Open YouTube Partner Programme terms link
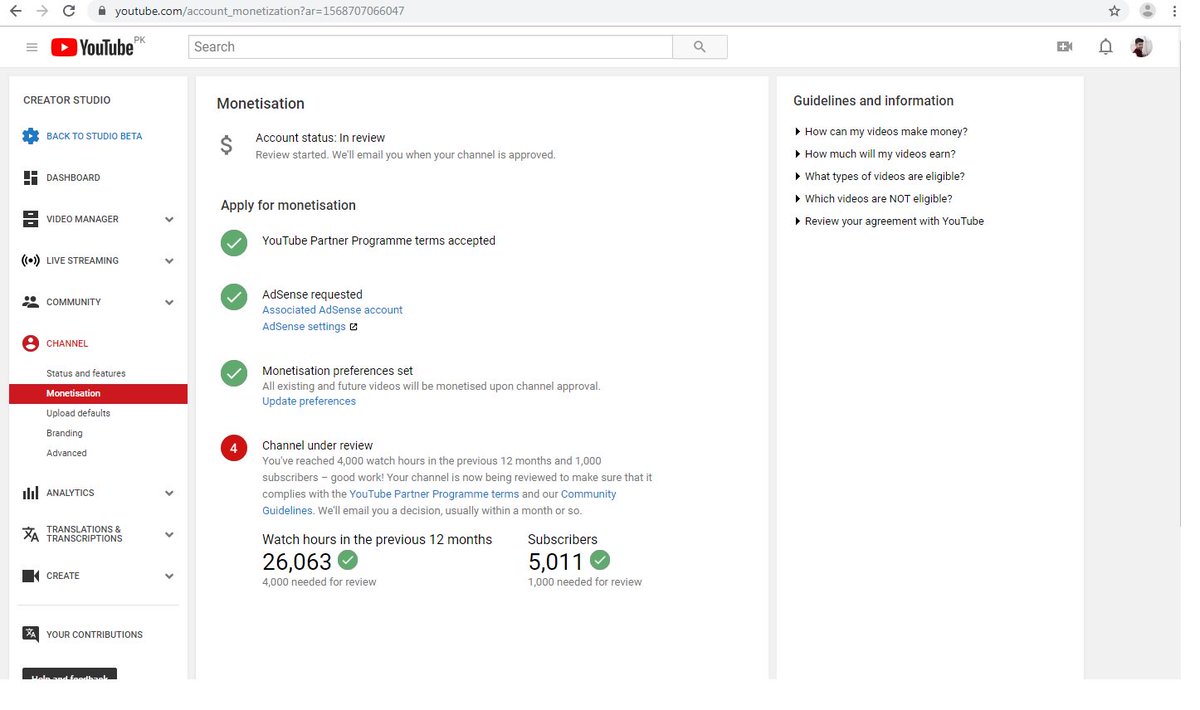 tap(434, 494)
